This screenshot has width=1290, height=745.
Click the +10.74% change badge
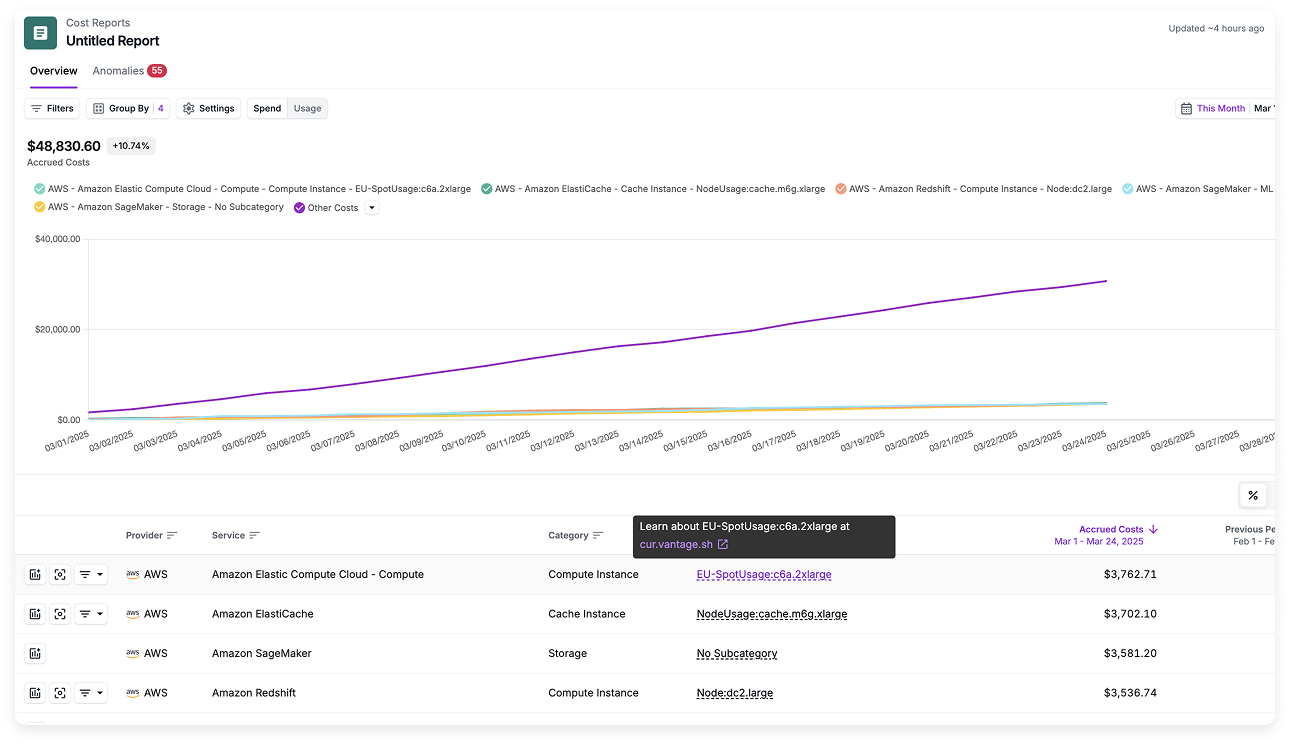point(131,146)
